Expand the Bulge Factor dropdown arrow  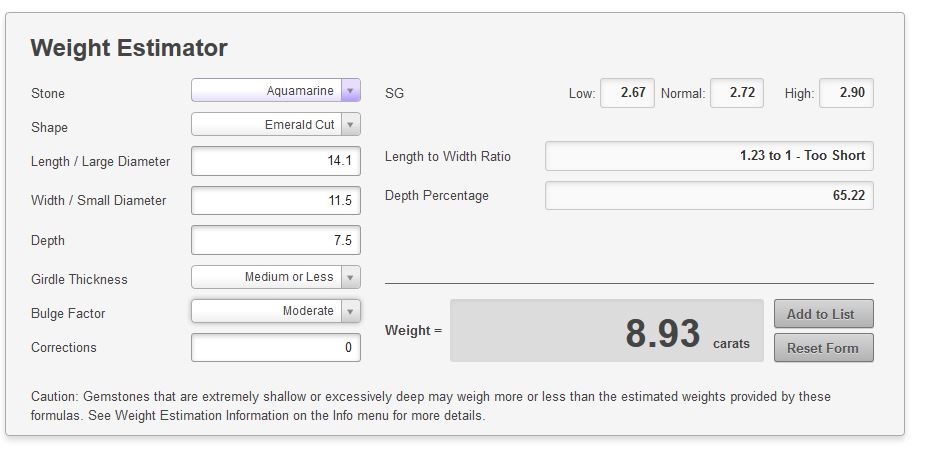click(351, 310)
